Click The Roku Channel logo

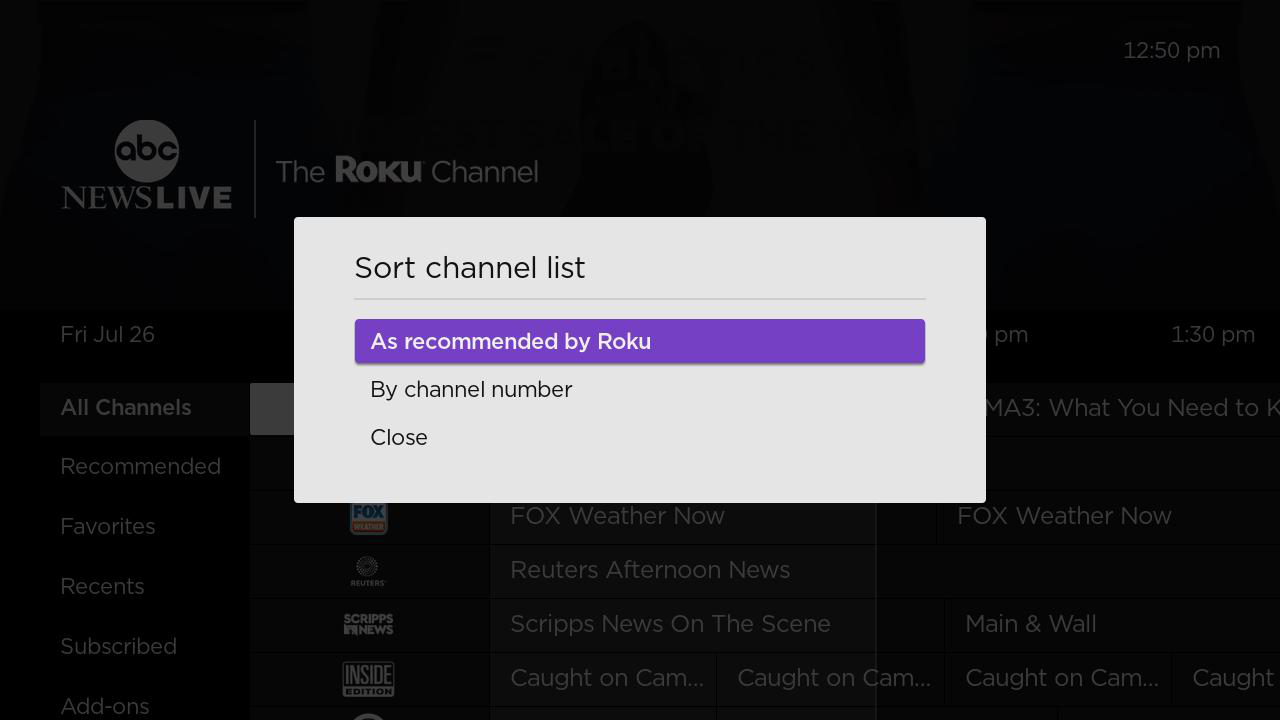pos(407,171)
